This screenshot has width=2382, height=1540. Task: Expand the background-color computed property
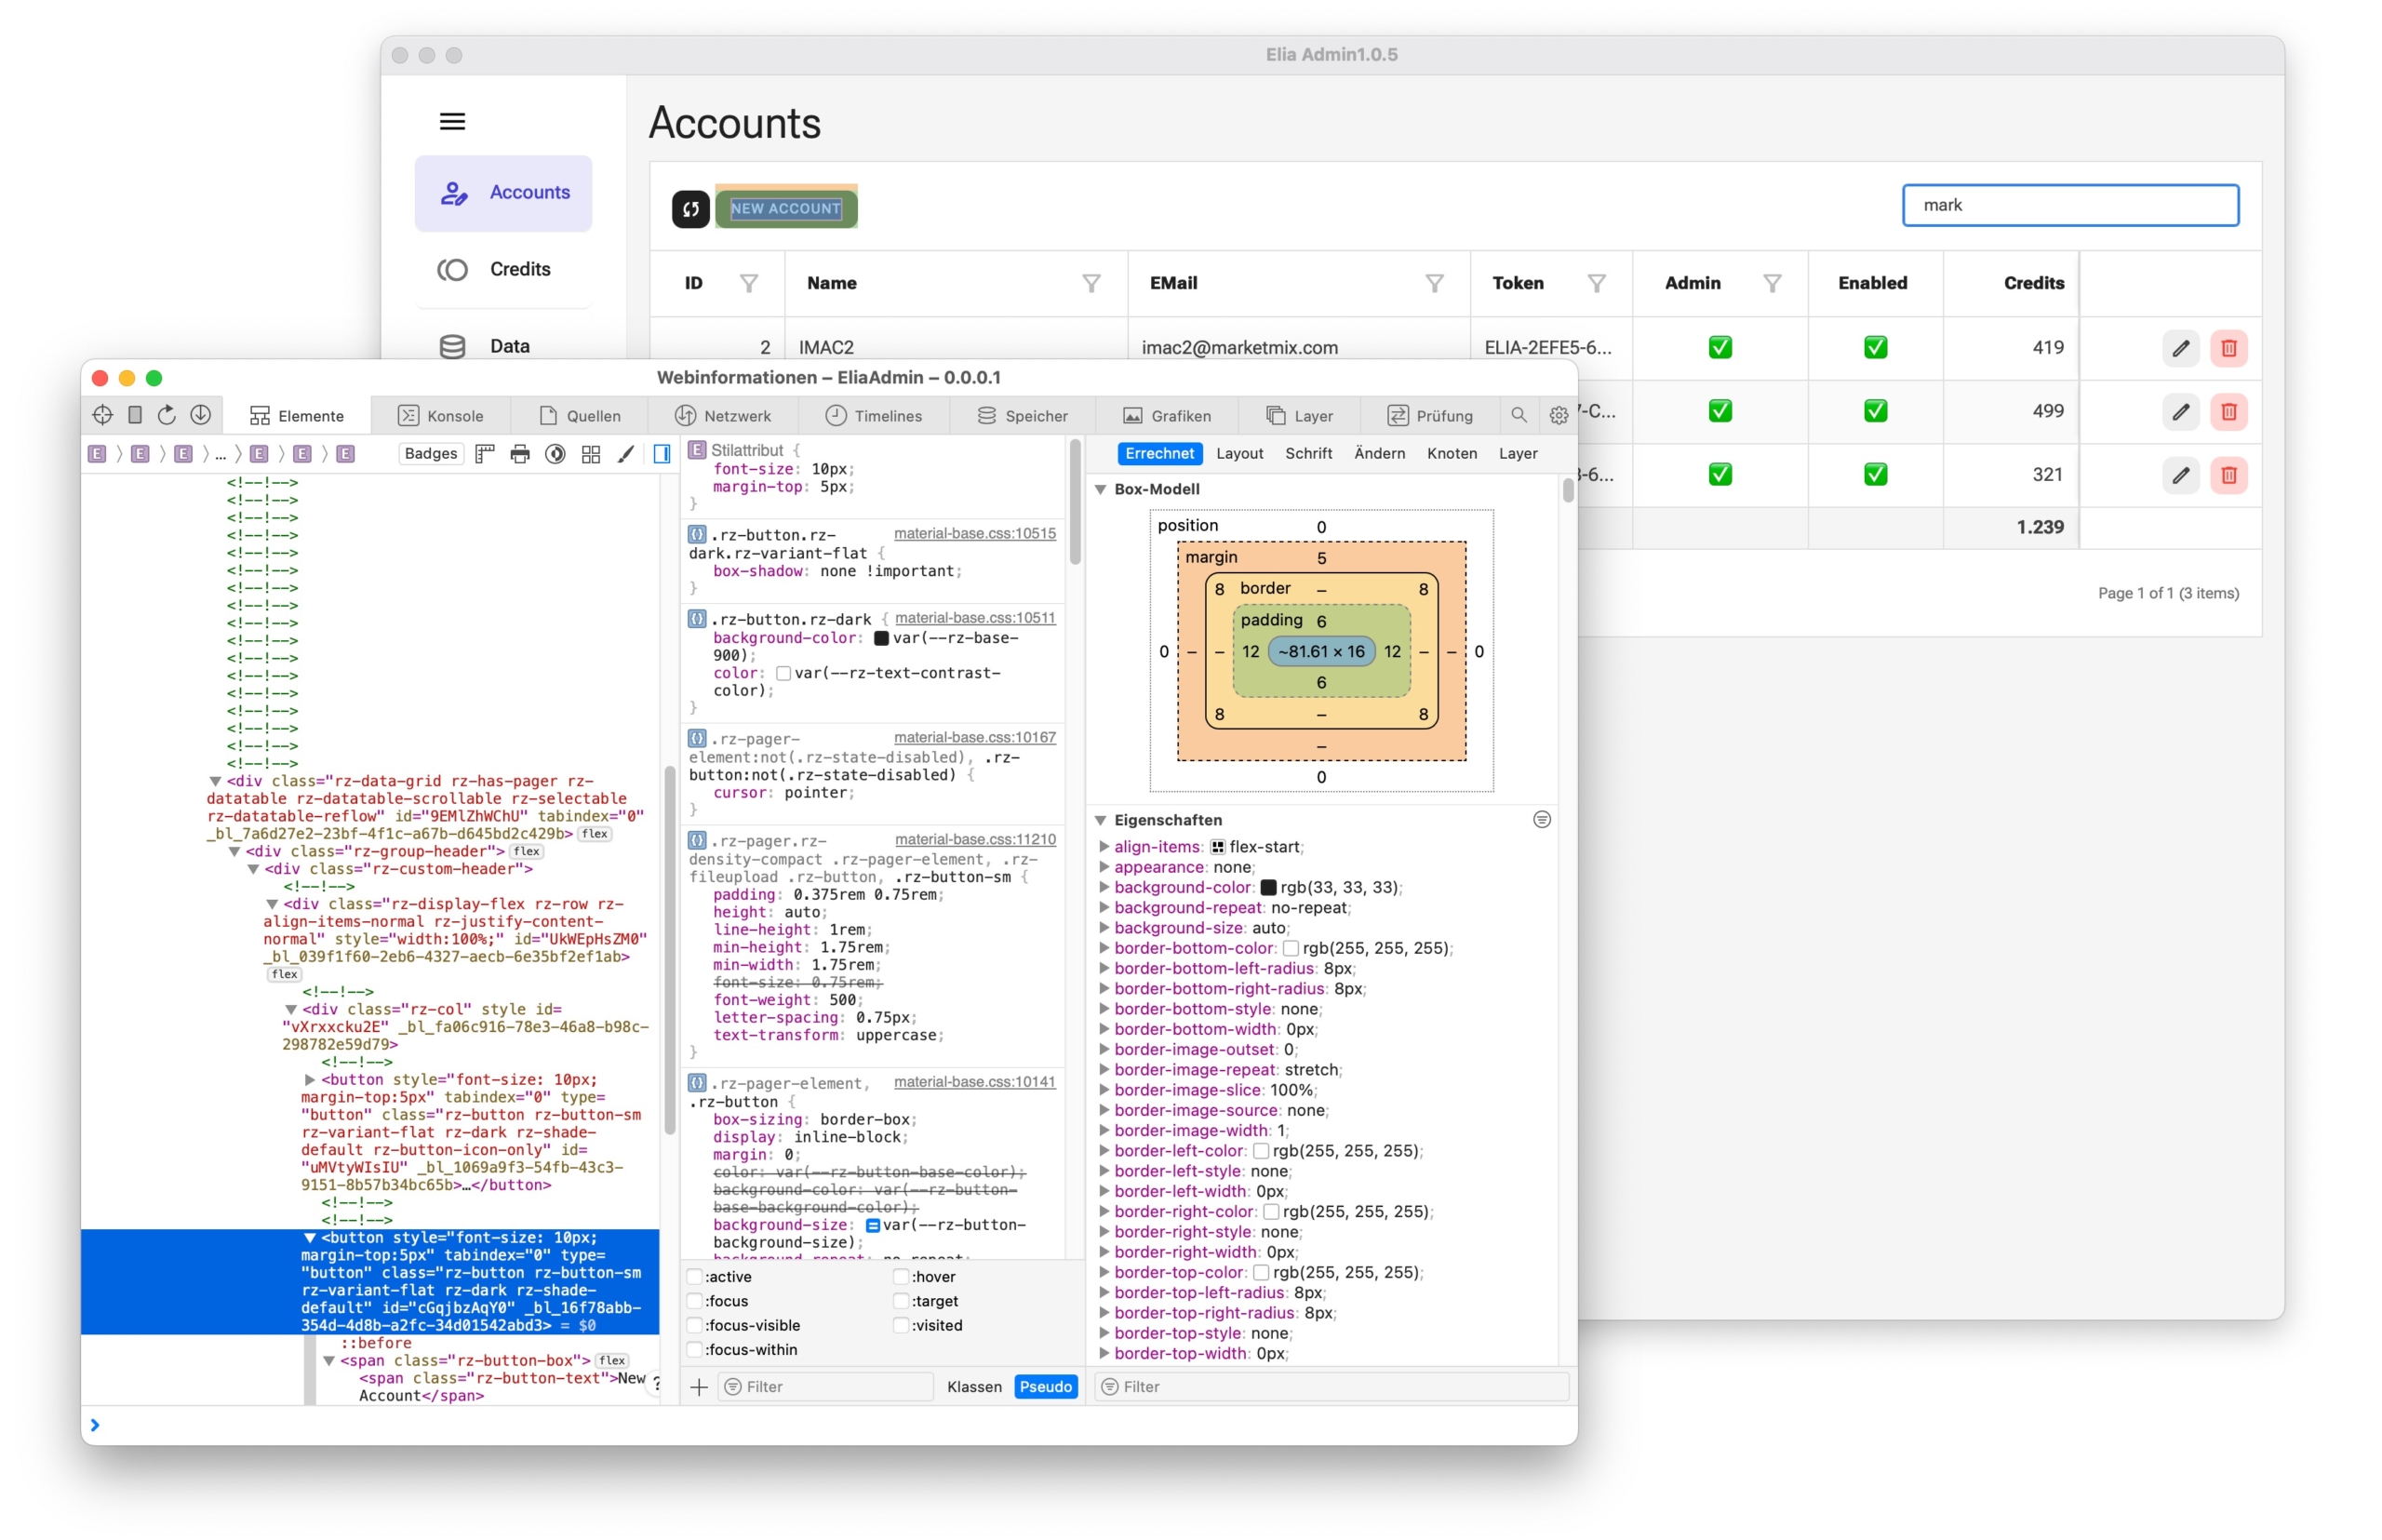pyautogui.click(x=1104, y=887)
